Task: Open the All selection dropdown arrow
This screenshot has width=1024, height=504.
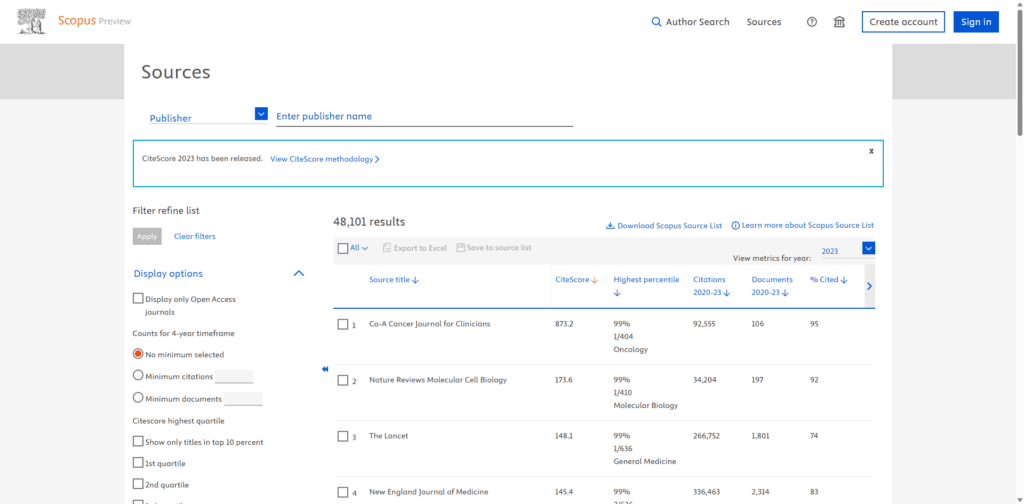Action: [365, 248]
